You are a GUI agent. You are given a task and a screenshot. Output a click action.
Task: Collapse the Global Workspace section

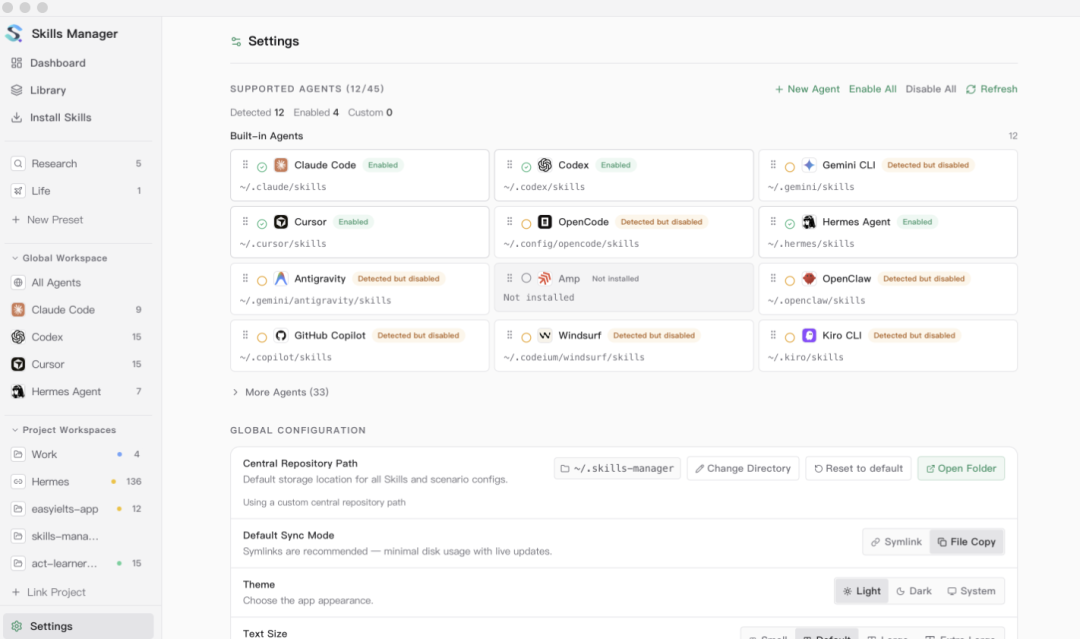click(59, 258)
